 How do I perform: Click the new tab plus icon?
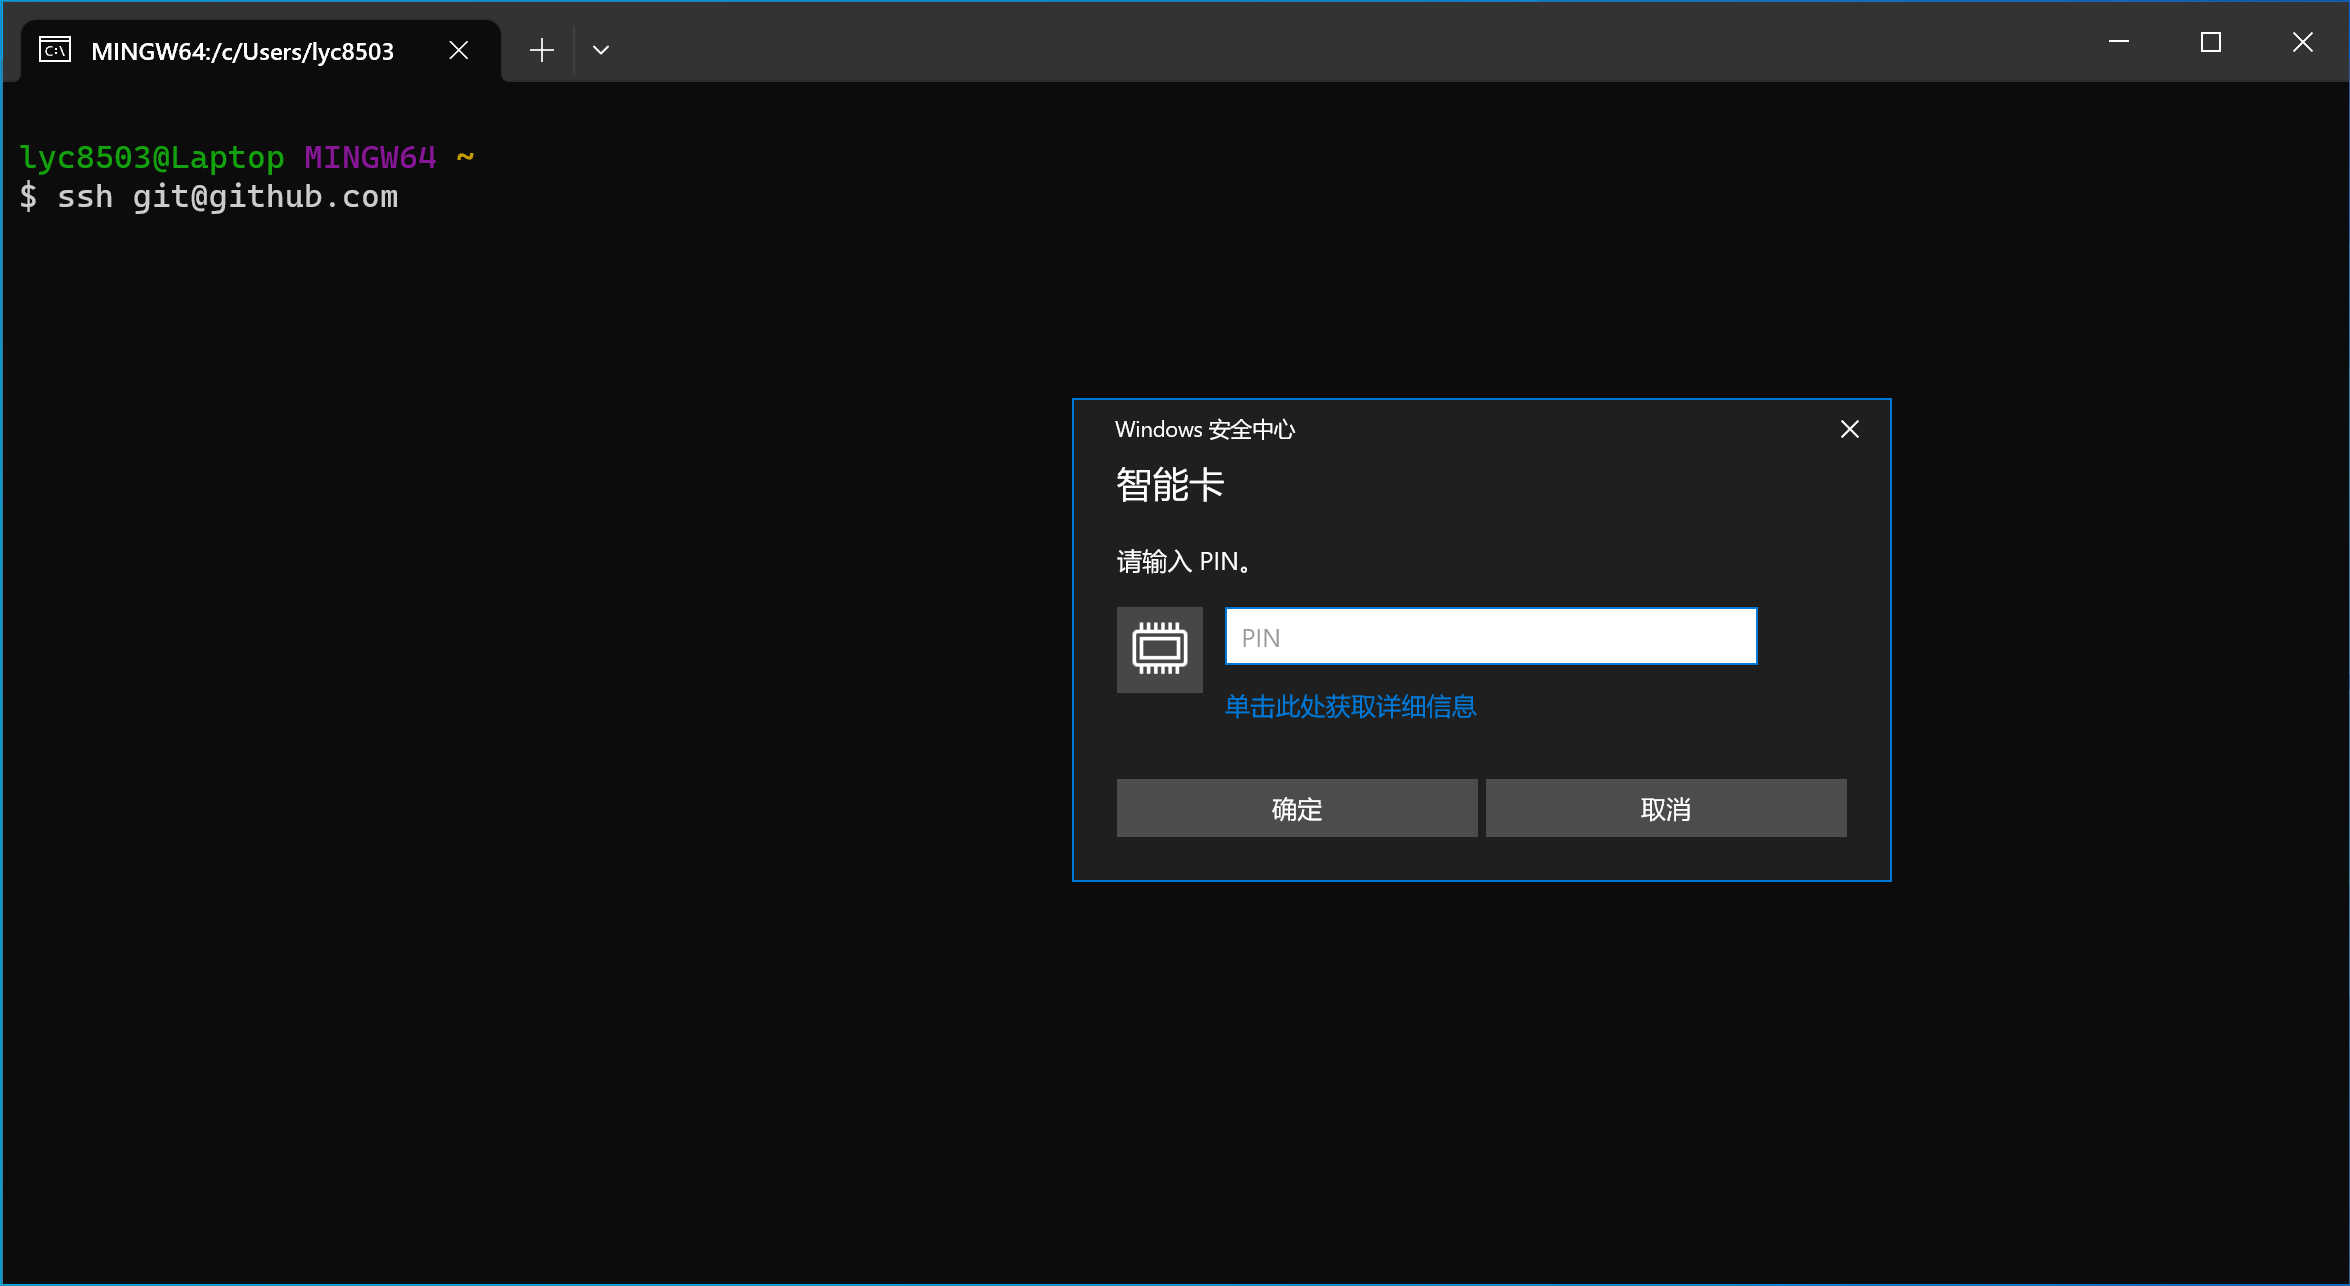point(540,49)
